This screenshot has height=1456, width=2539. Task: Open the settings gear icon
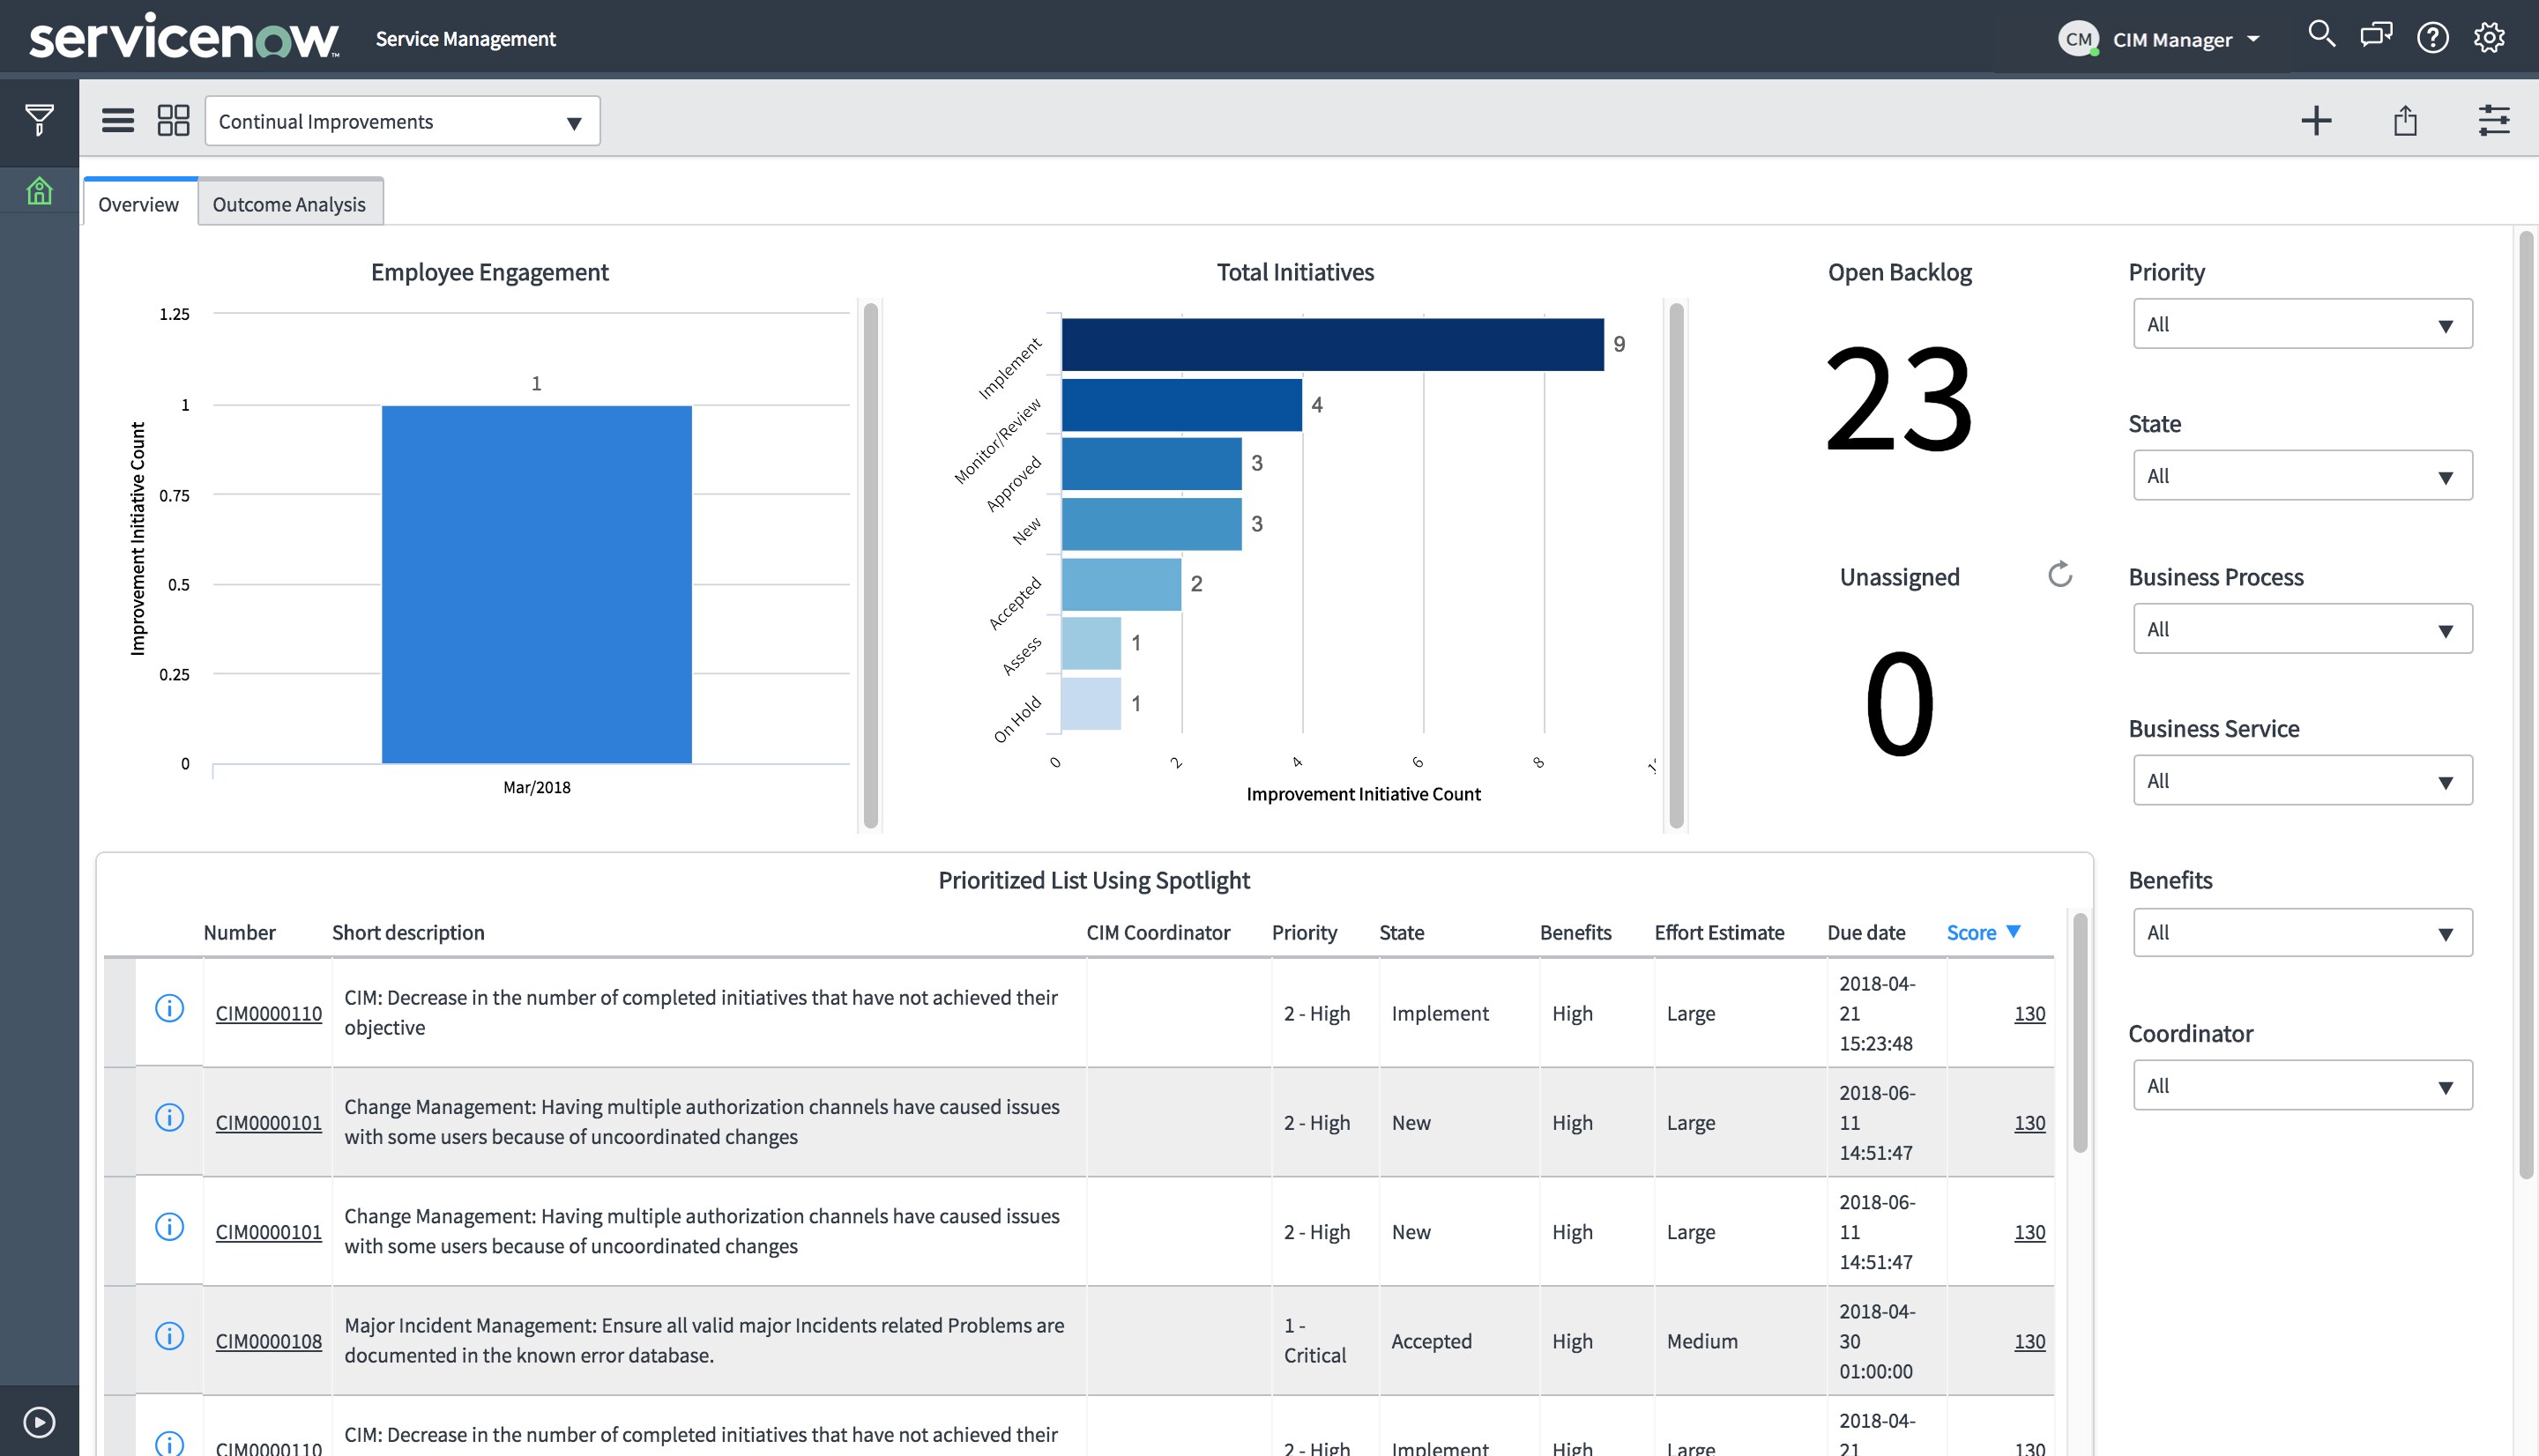click(2489, 36)
